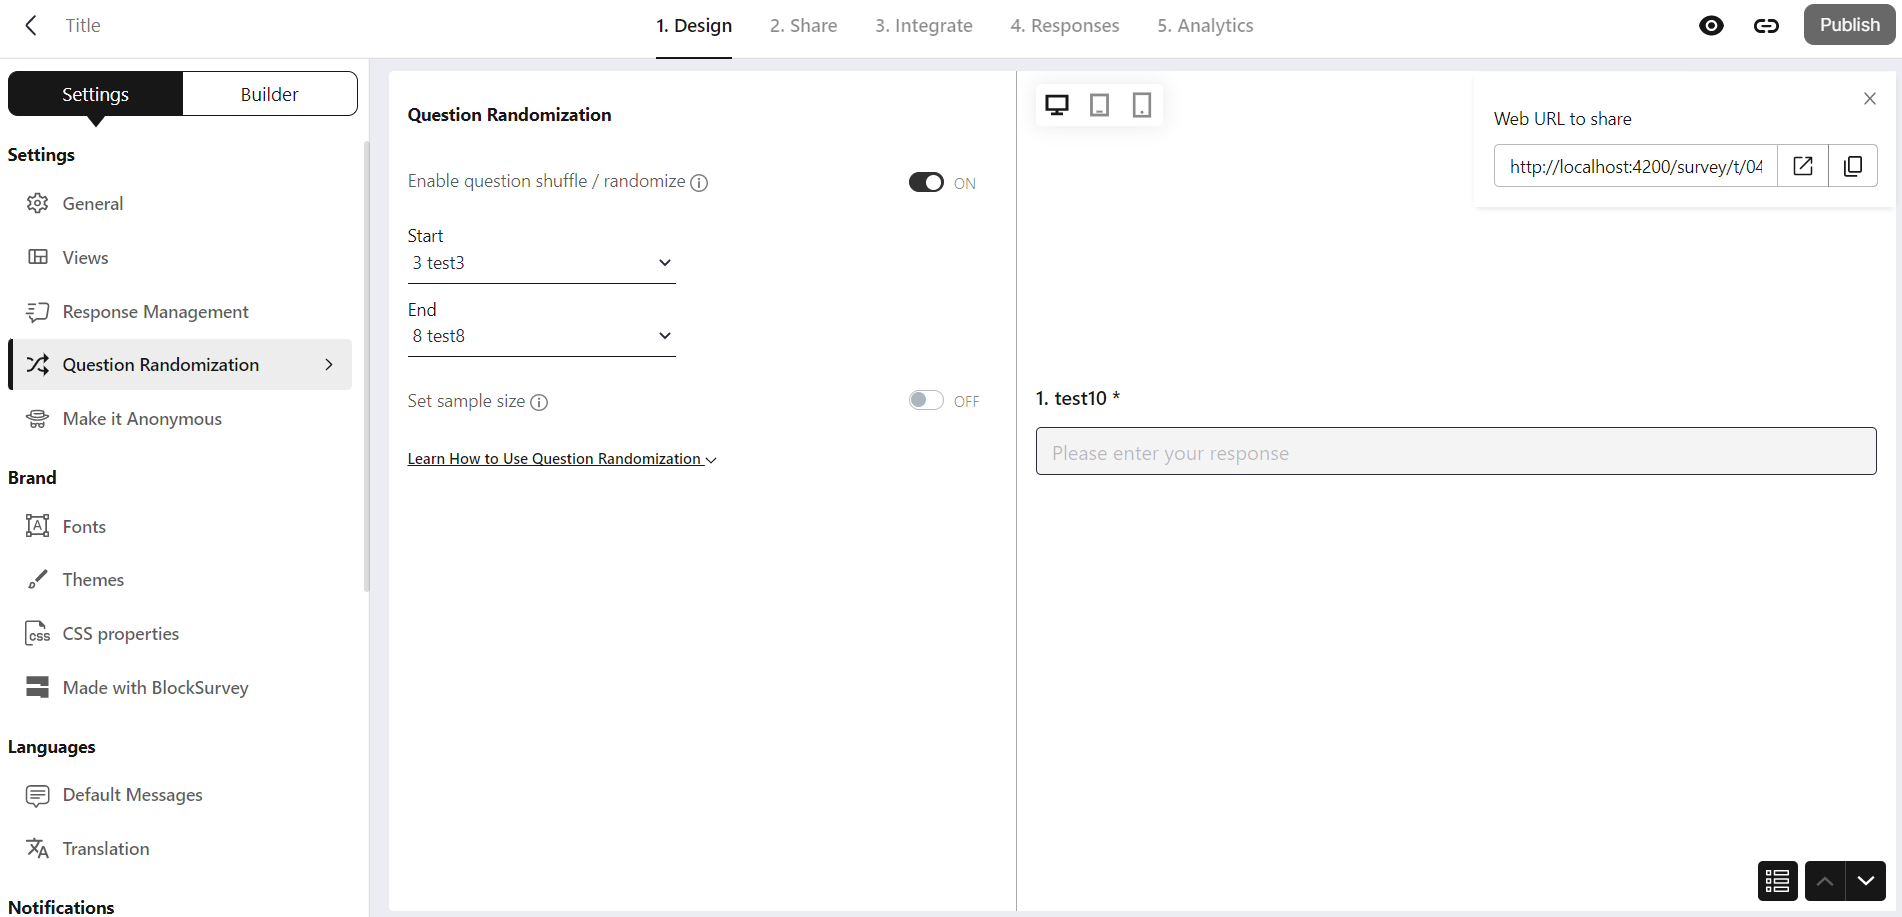
Task: Switch to mobile phone preview icon
Action: click(x=1141, y=104)
